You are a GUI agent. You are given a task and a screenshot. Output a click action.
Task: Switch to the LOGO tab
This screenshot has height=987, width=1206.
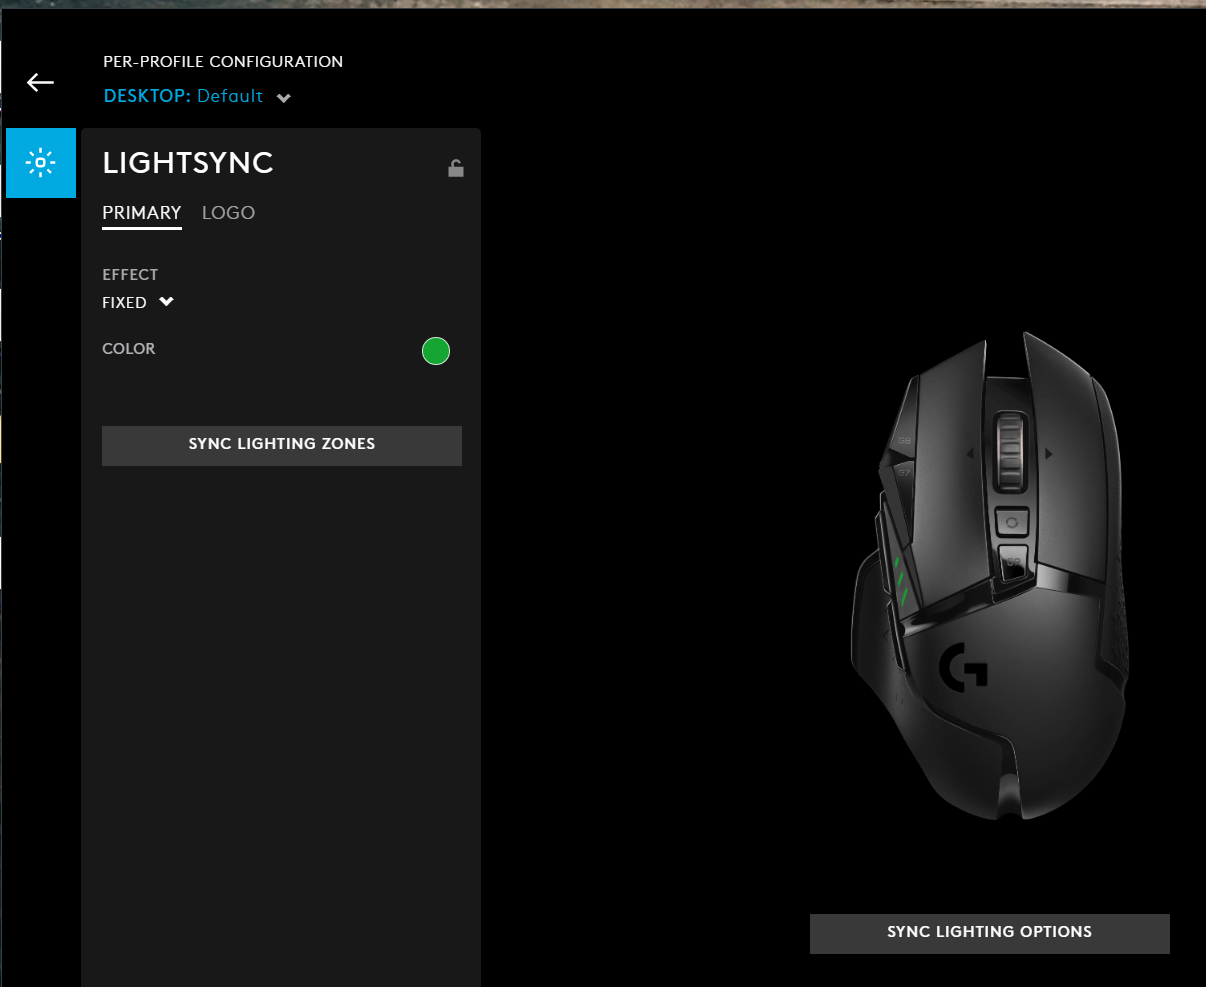pyautogui.click(x=228, y=212)
